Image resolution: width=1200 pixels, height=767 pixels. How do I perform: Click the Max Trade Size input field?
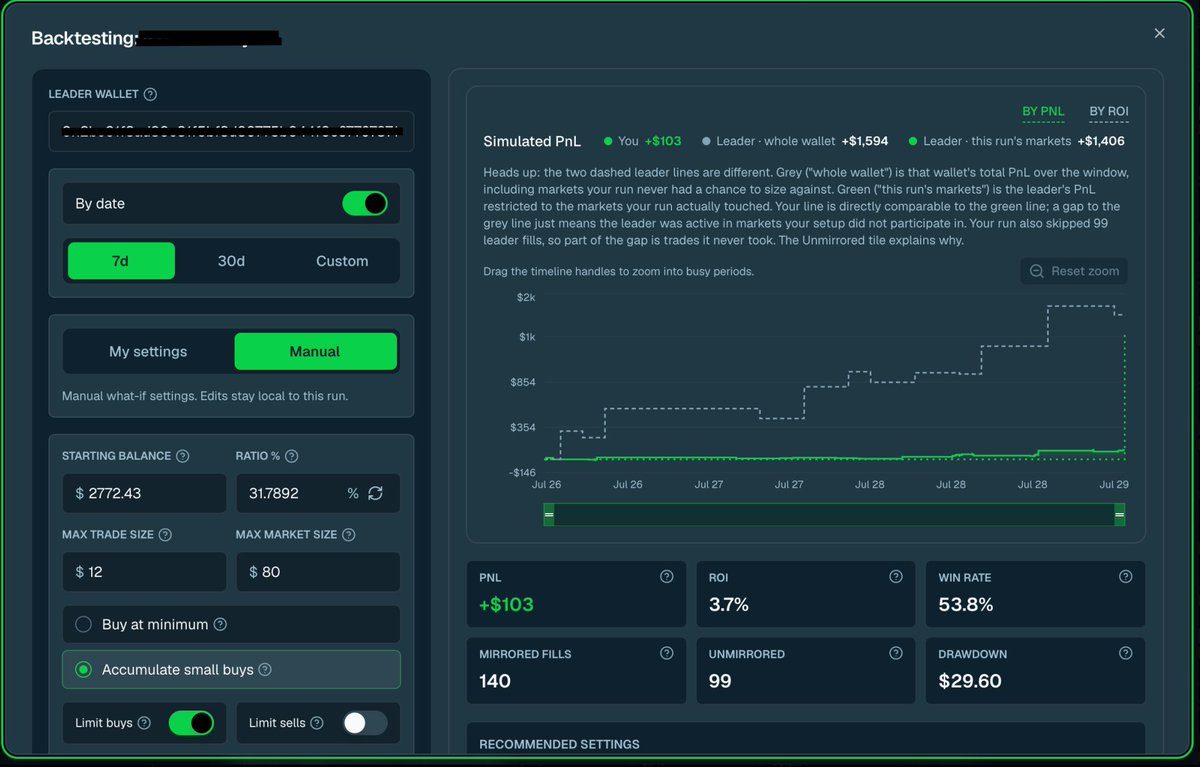pos(144,572)
